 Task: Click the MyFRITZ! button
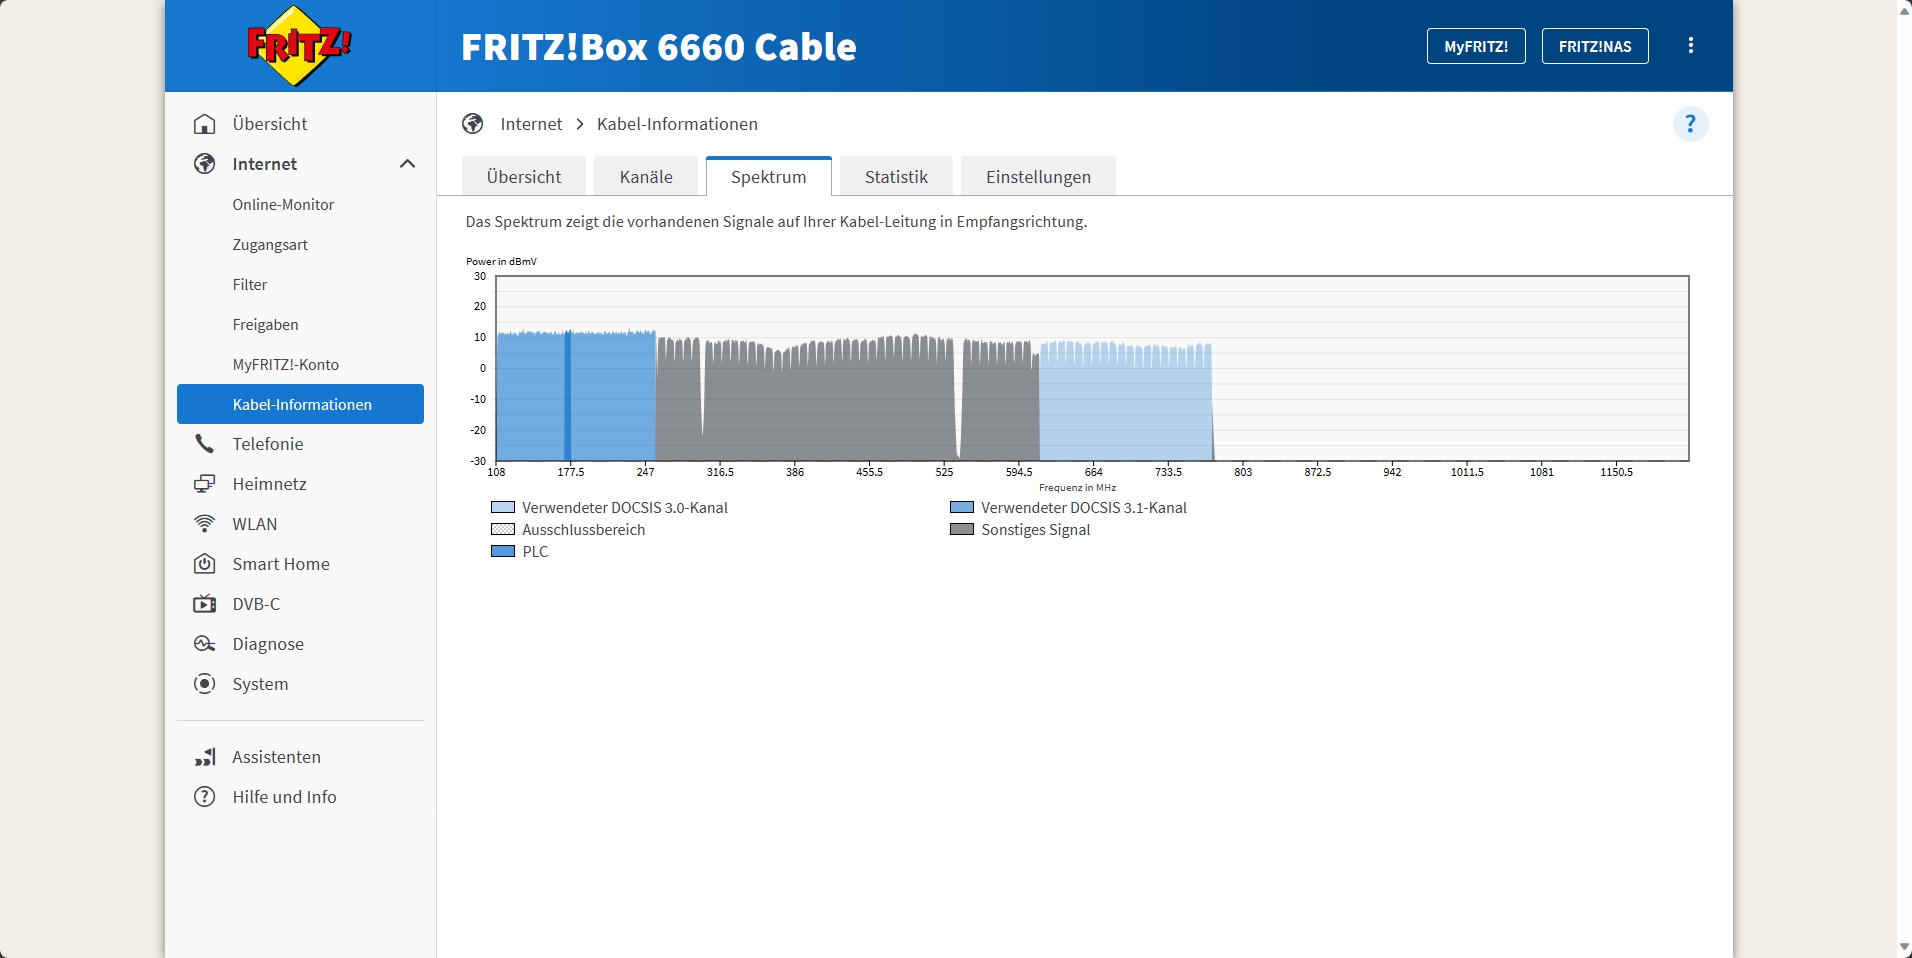coord(1476,46)
